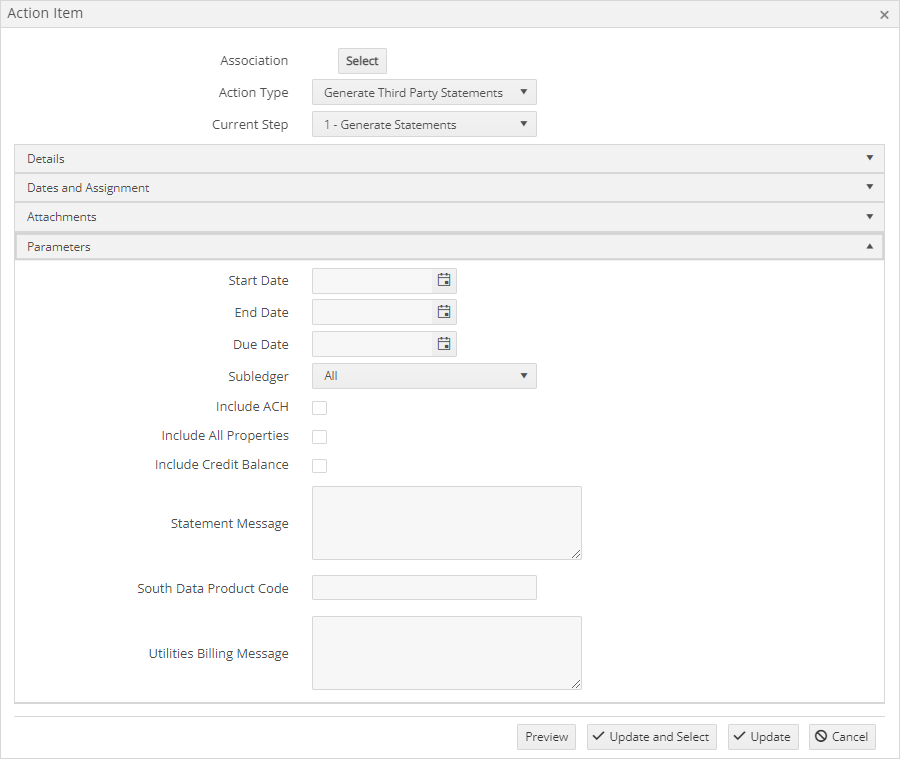900x759 pixels.
Task: Focus the South Data Product Code field
Action: click(x=424, y=588)
